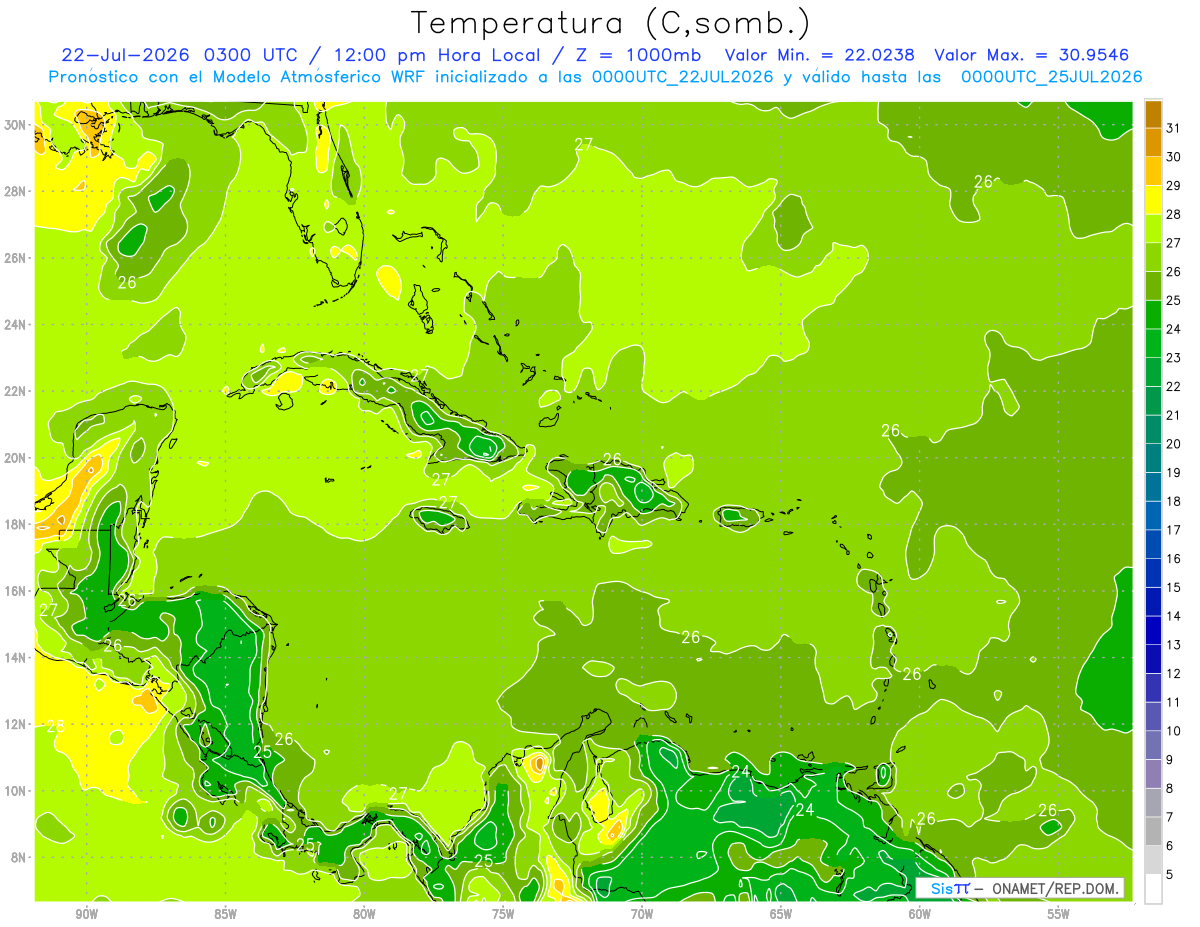Click the "12N" latitude axis label
The image size is (1200, 927).
click(15, 724)
